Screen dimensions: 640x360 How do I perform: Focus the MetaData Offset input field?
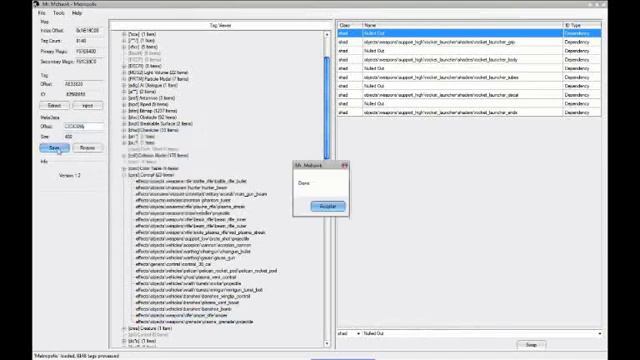click(83, 127)
